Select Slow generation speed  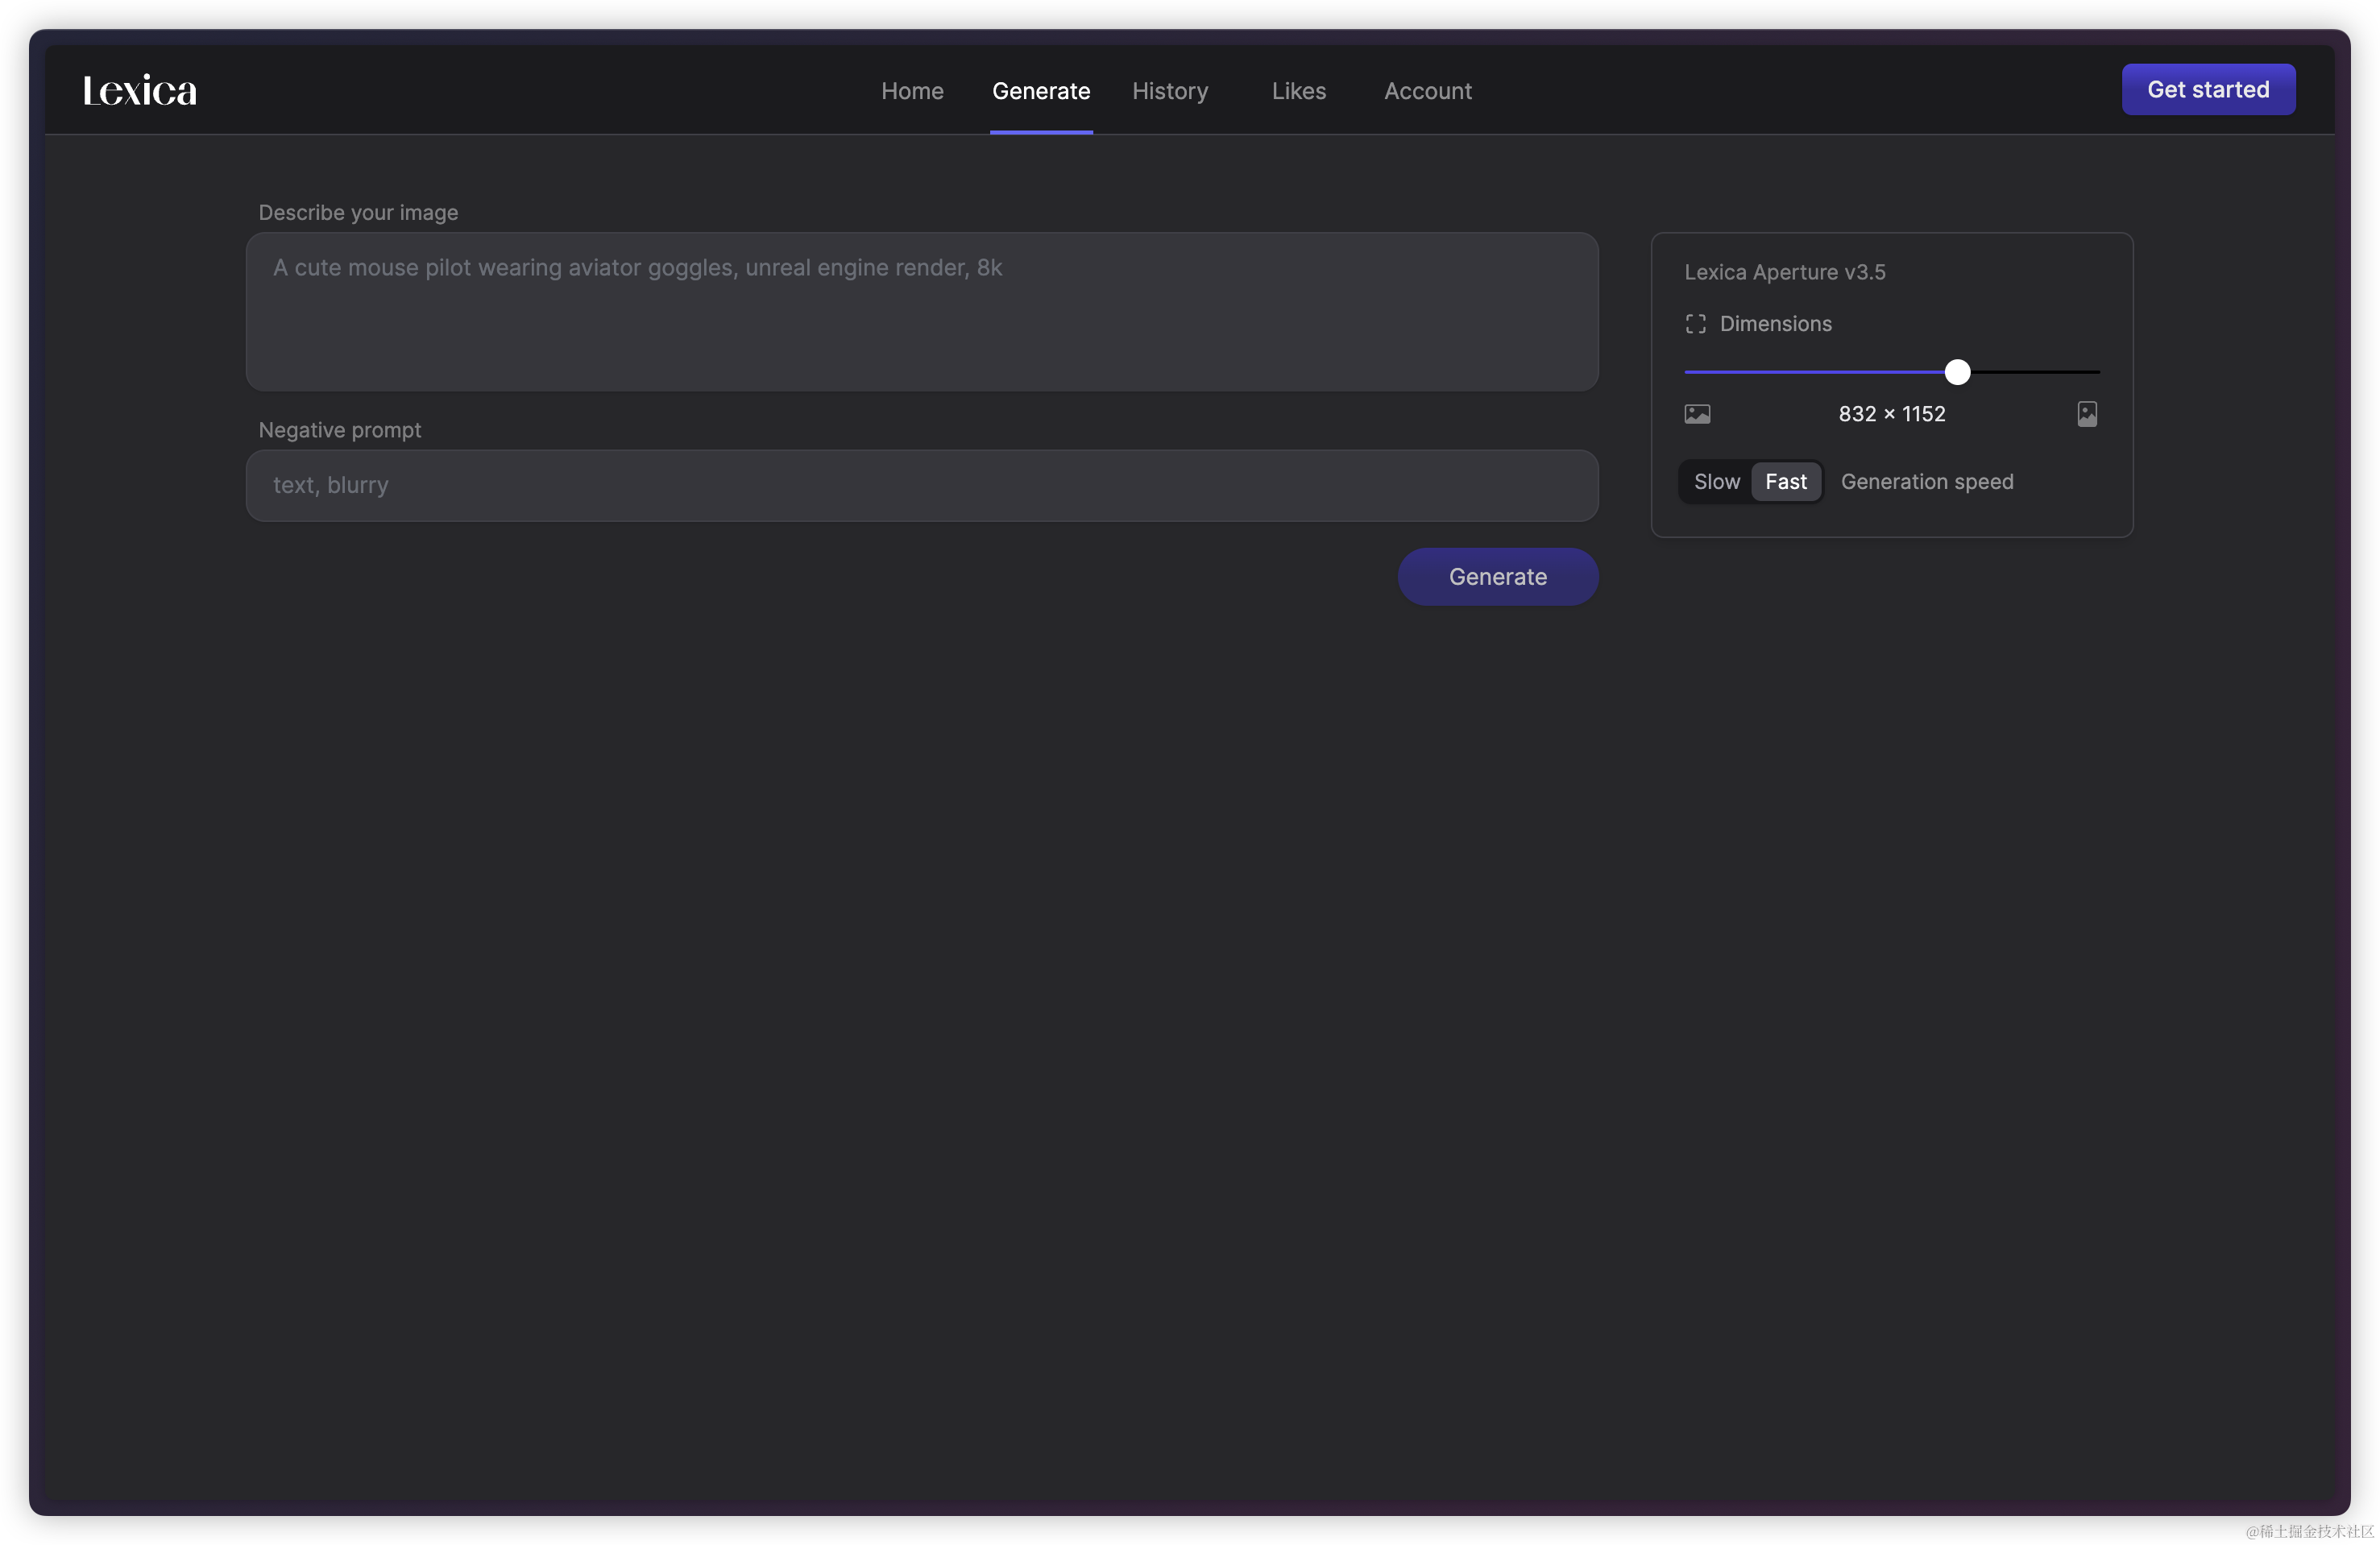pos(1716,482)
